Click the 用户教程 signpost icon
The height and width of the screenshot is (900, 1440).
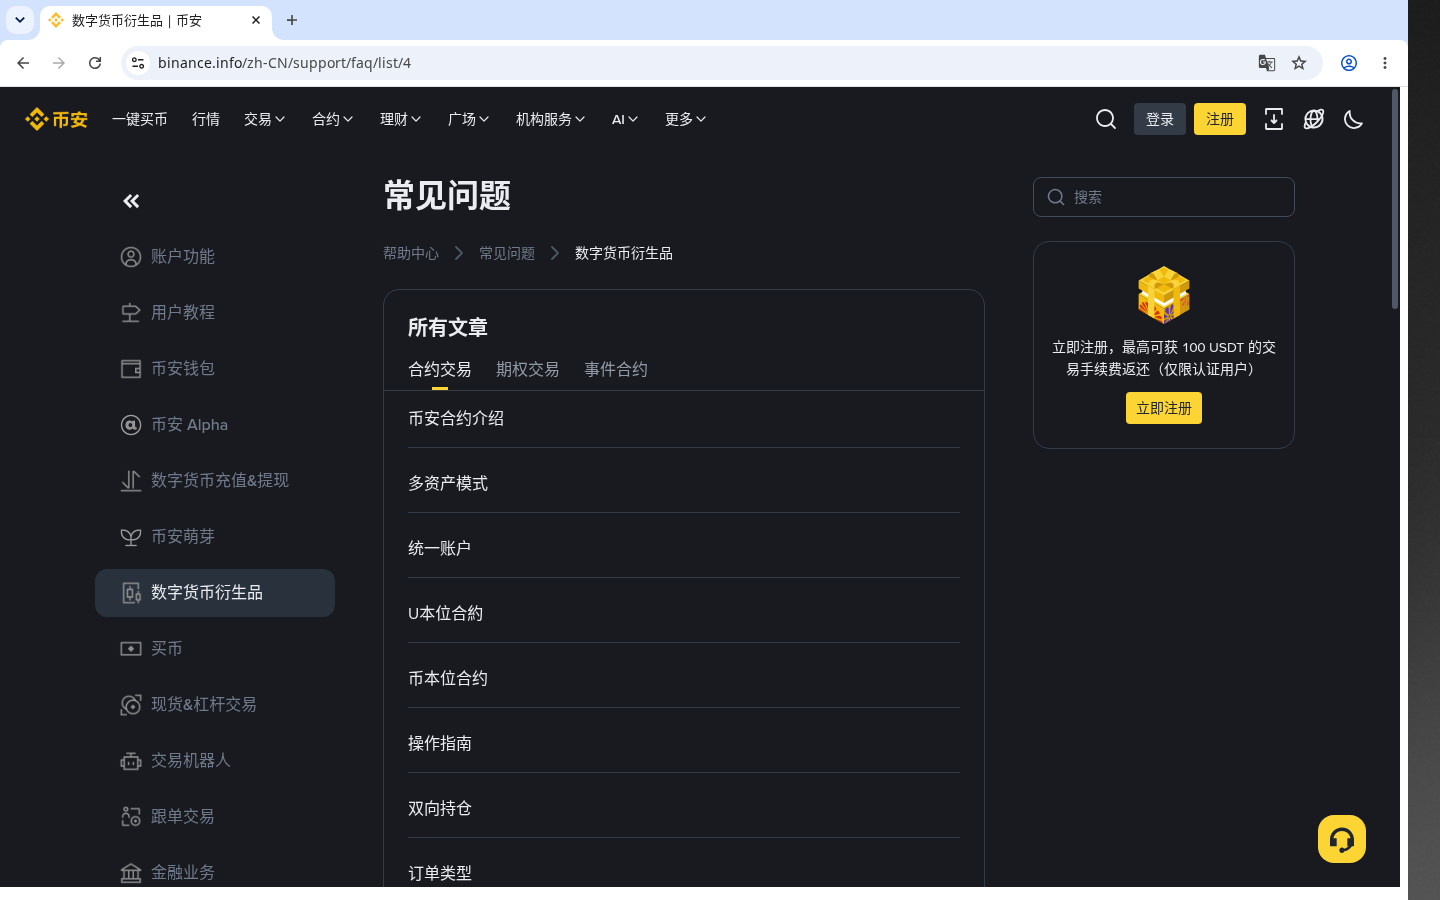131,313
